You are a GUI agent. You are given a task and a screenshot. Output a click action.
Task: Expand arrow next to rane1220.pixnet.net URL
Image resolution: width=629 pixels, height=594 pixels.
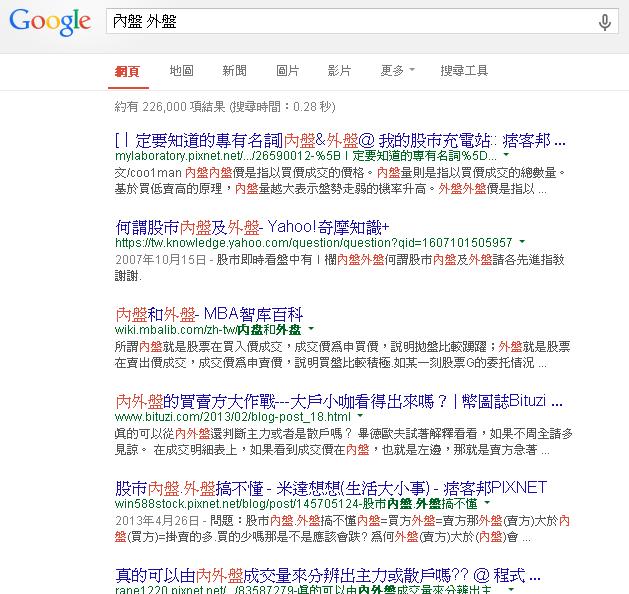511,589
